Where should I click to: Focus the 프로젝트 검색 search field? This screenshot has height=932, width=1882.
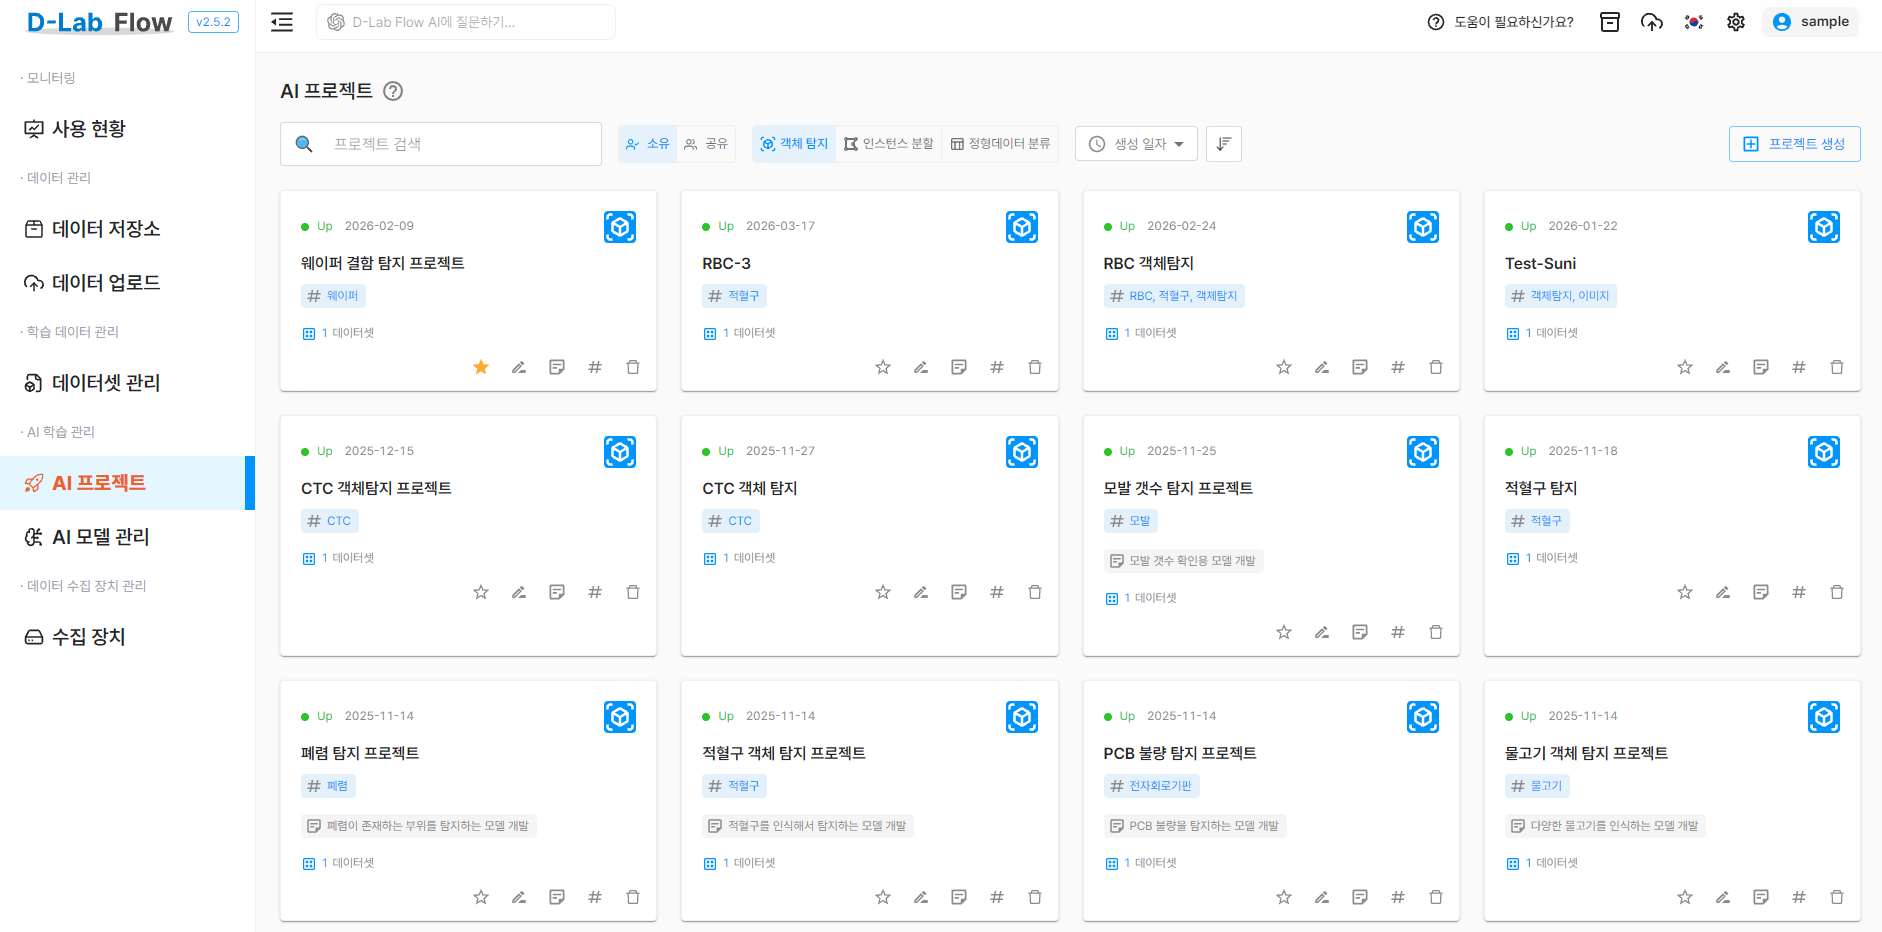pyautogui.click(x=440, y=144)
